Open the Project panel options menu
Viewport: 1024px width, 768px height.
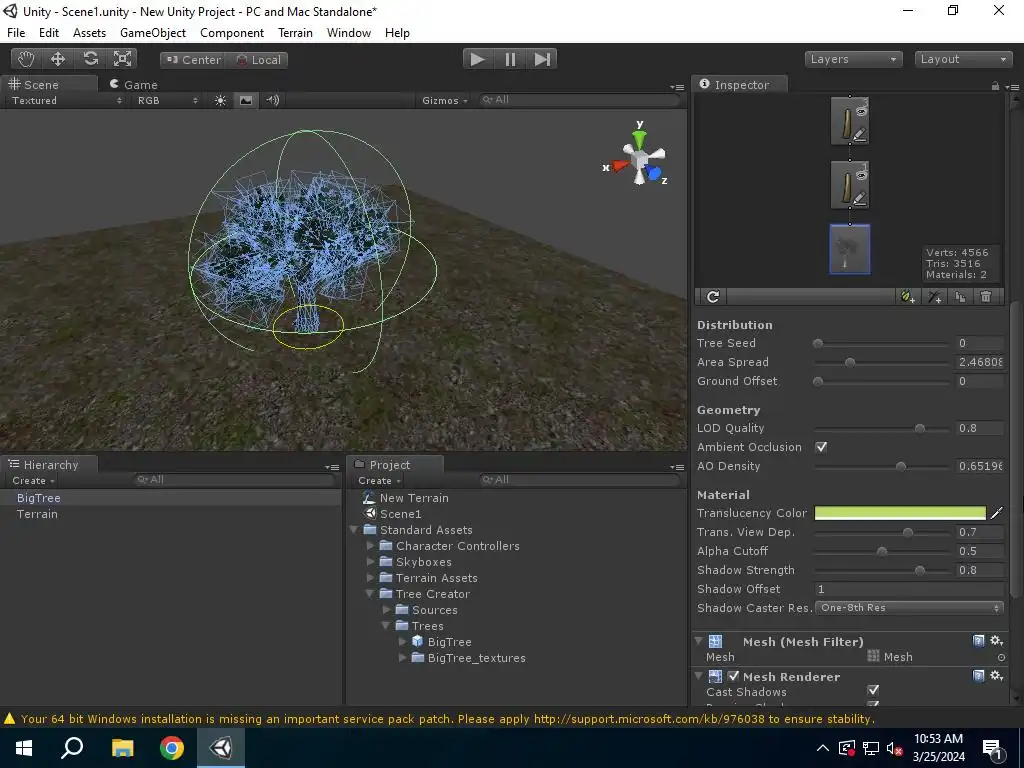click(677, 467)
